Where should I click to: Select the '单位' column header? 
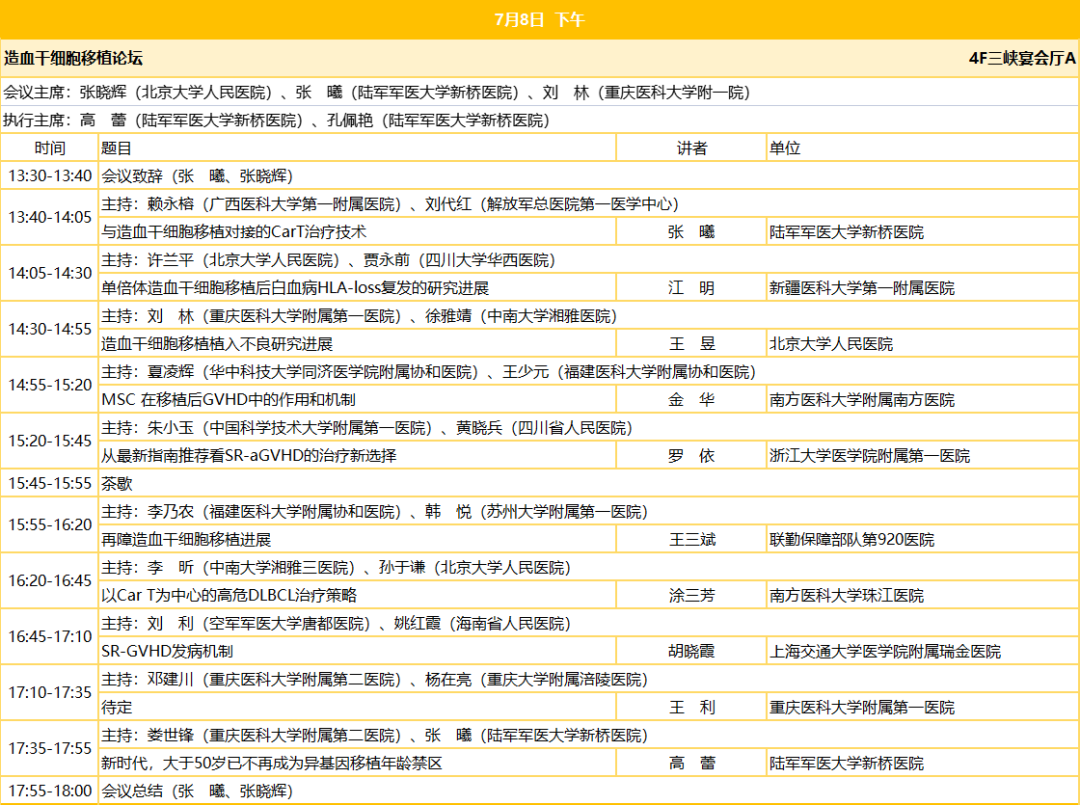click(923, 148)
